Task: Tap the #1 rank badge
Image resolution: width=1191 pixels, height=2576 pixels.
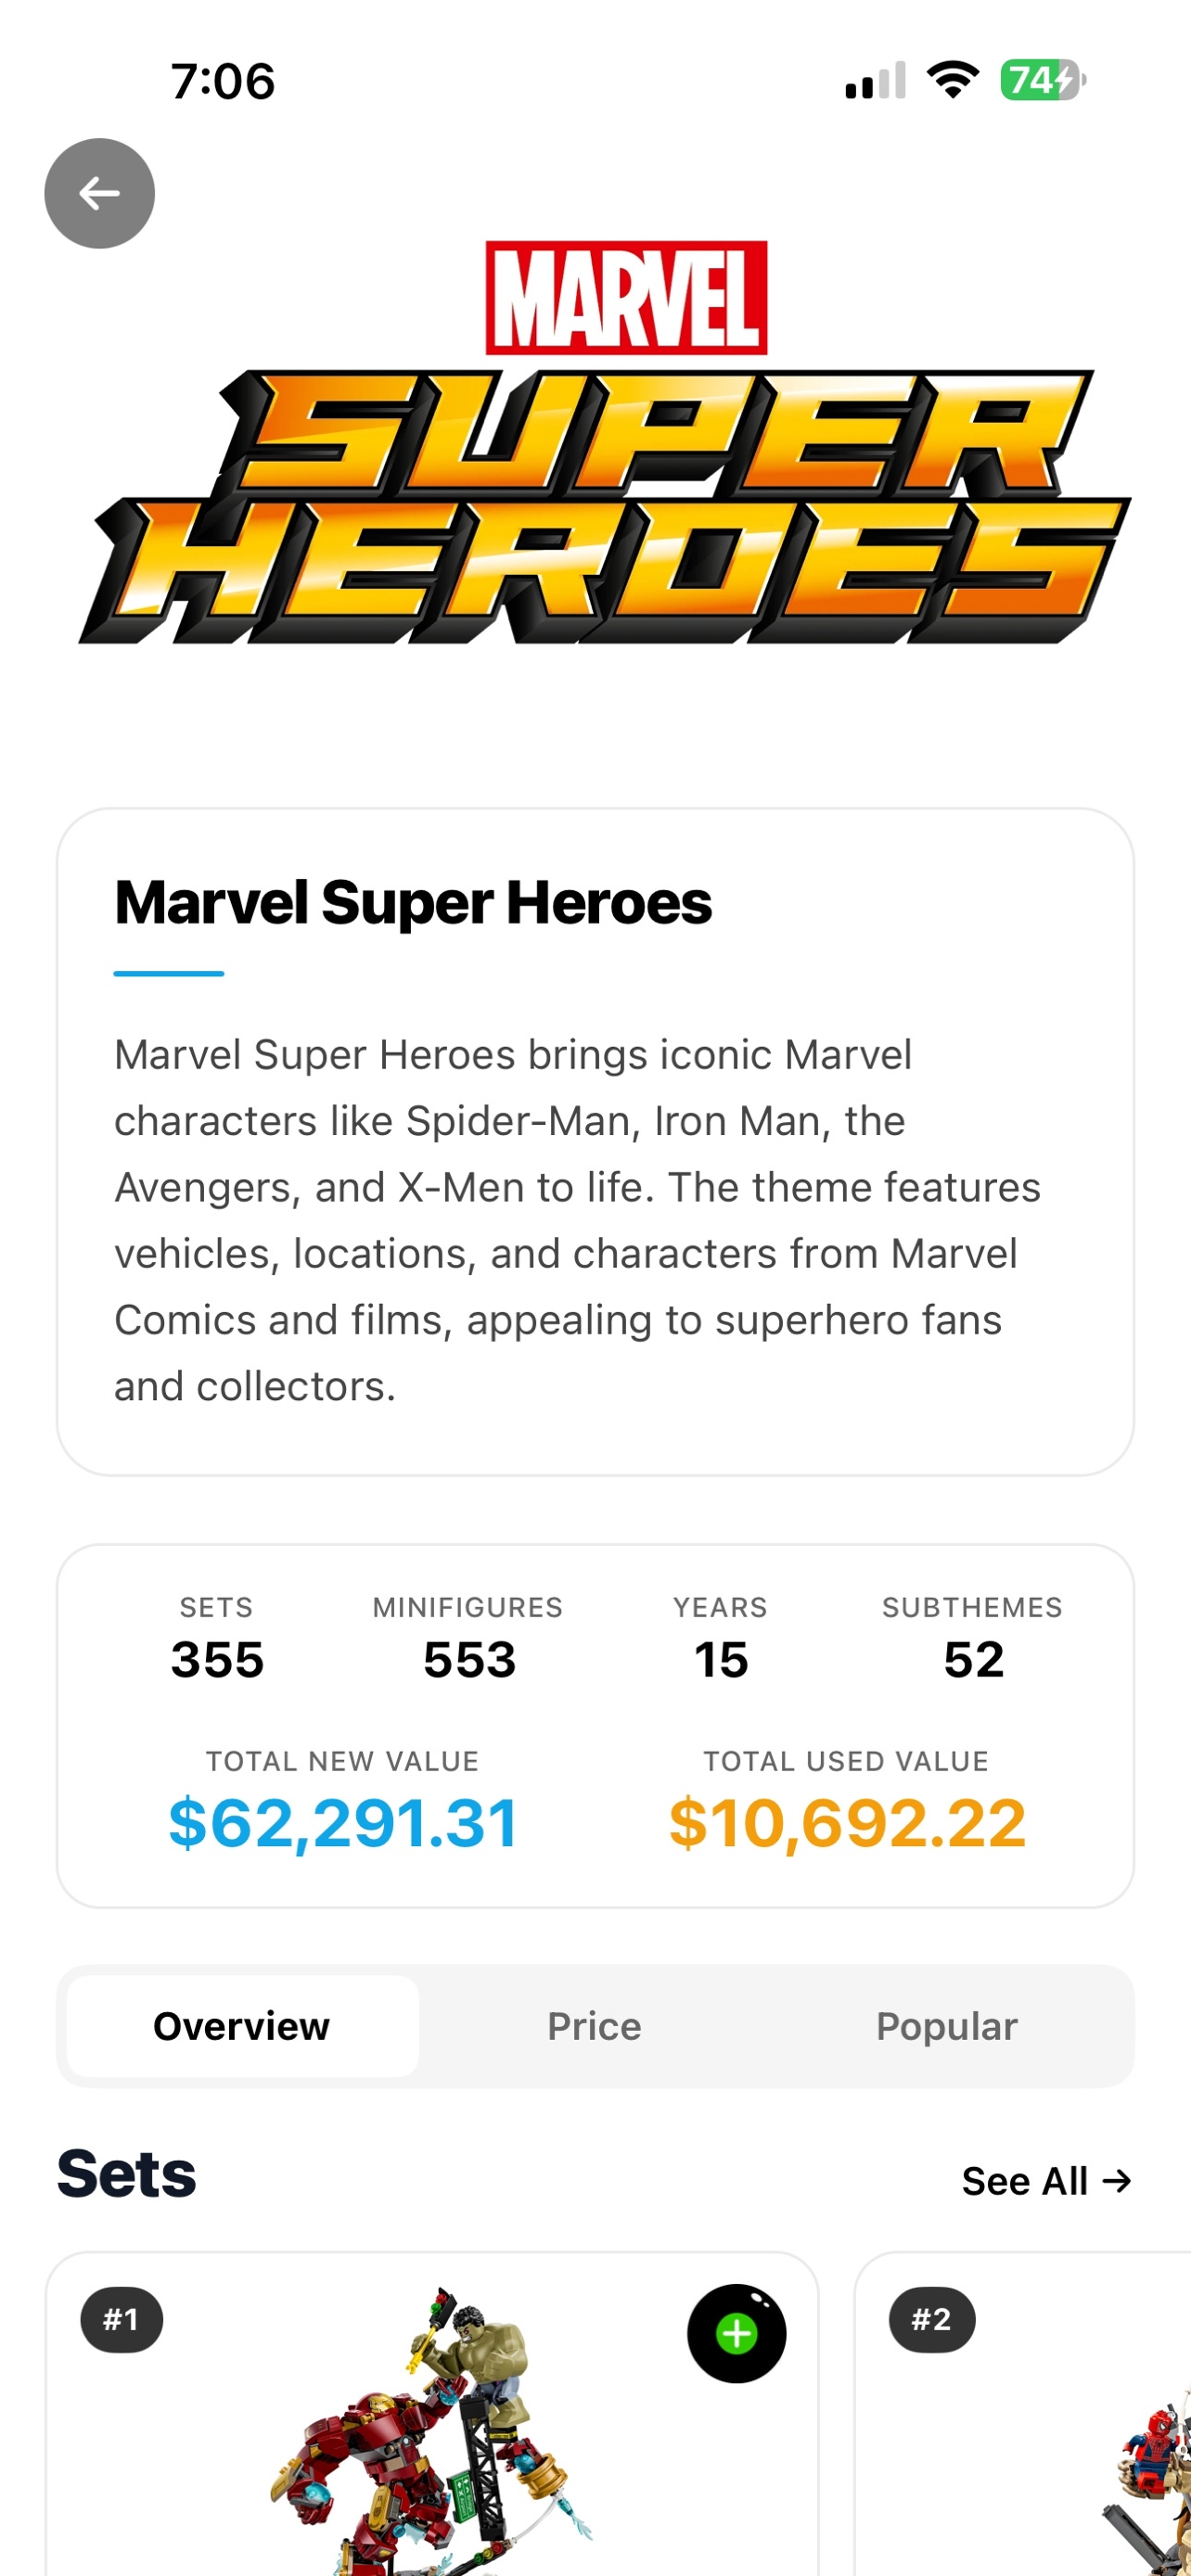Action: tap(121, 2319)
